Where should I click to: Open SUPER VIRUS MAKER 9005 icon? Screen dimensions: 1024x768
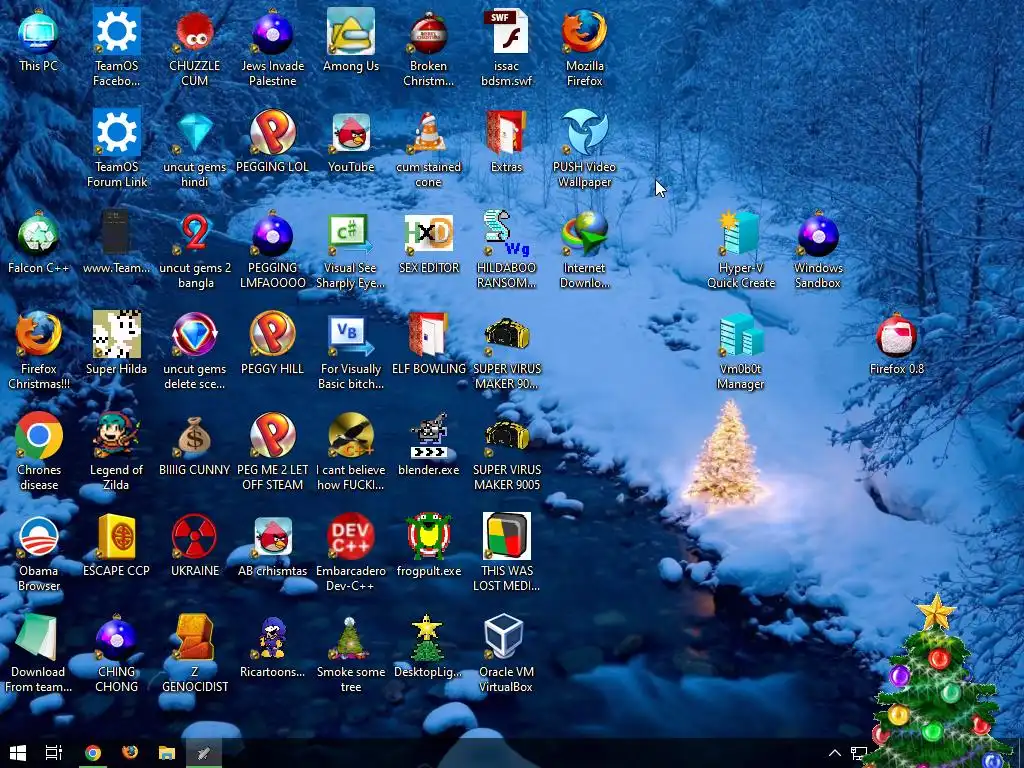coord(506,435)
